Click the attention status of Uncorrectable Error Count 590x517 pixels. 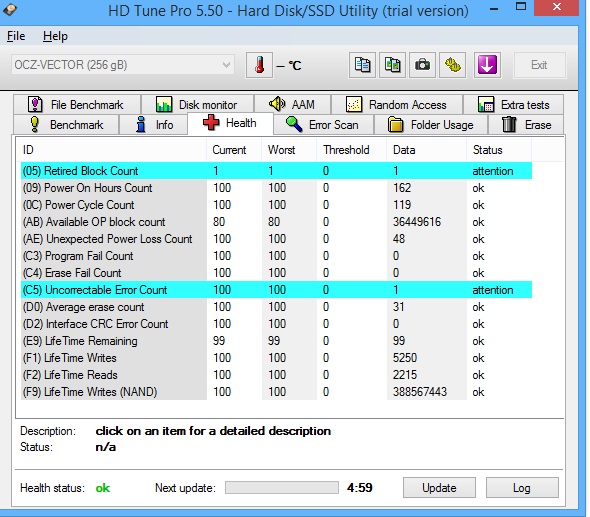(x=493, y=290)
